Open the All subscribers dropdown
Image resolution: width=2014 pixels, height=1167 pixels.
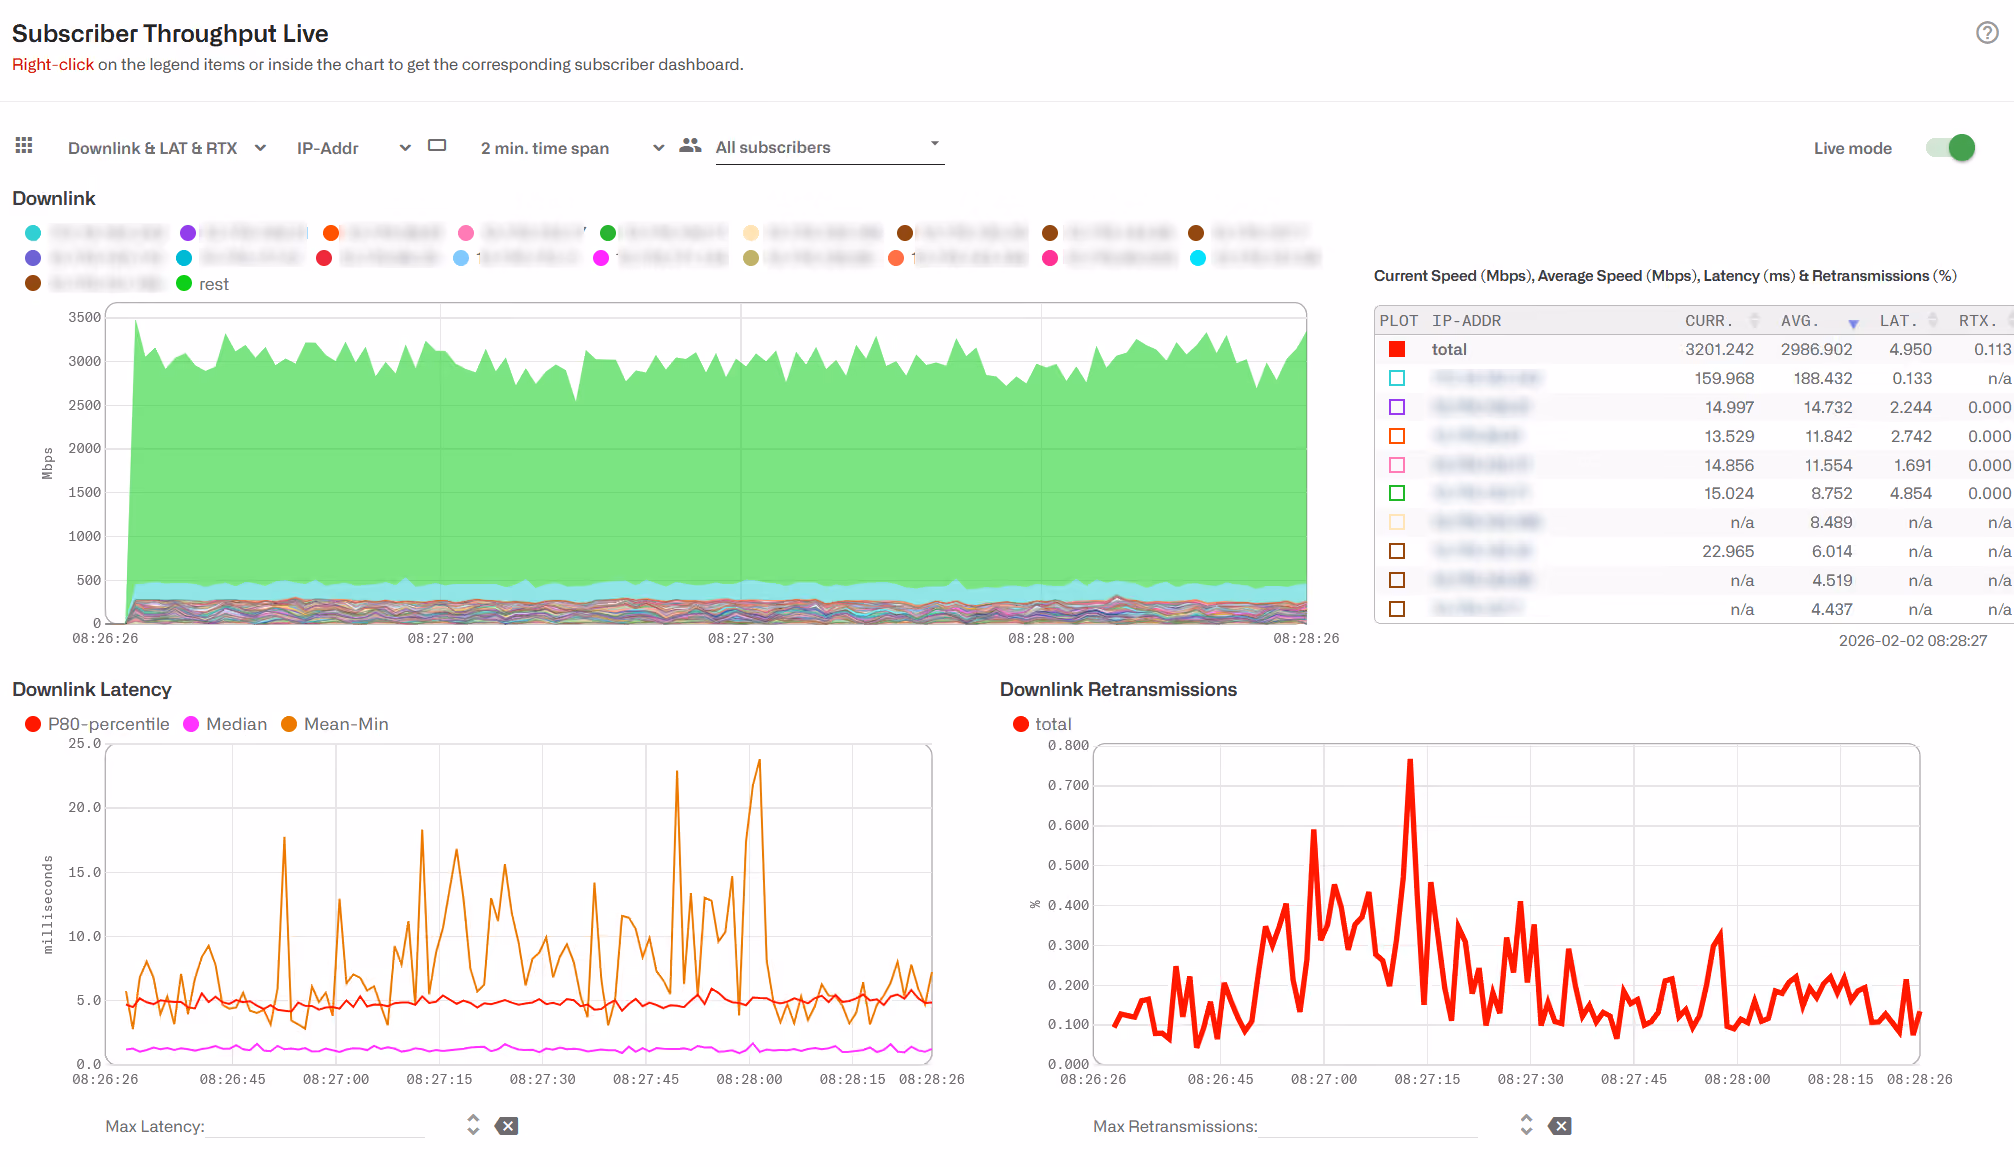829,147
